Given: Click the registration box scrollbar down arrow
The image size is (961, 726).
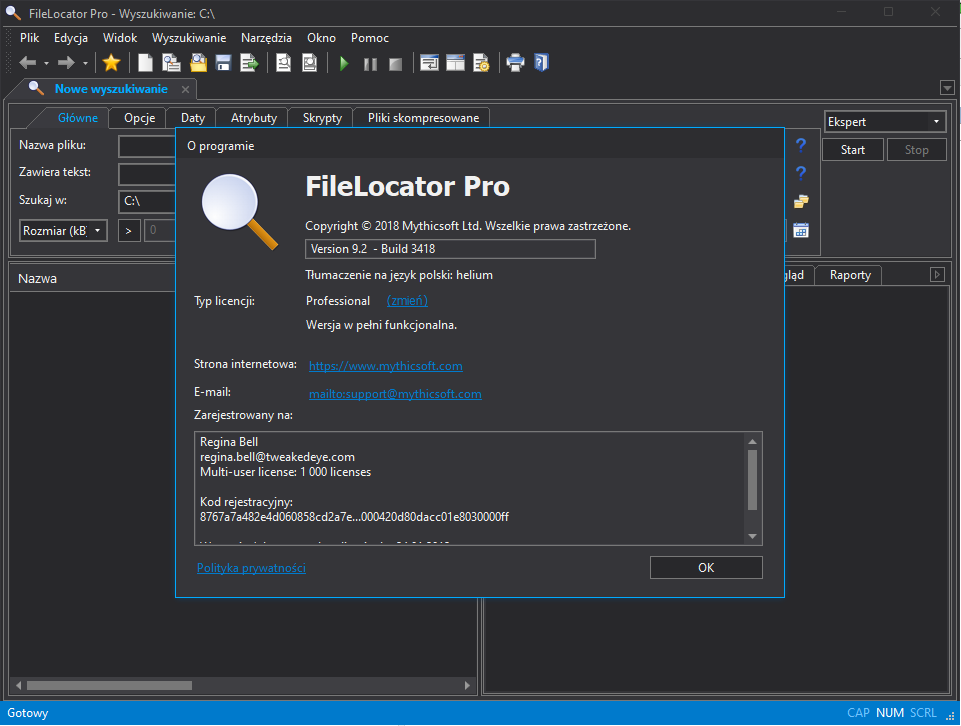Looking at the screenshot, I should (x=753, y=536).
